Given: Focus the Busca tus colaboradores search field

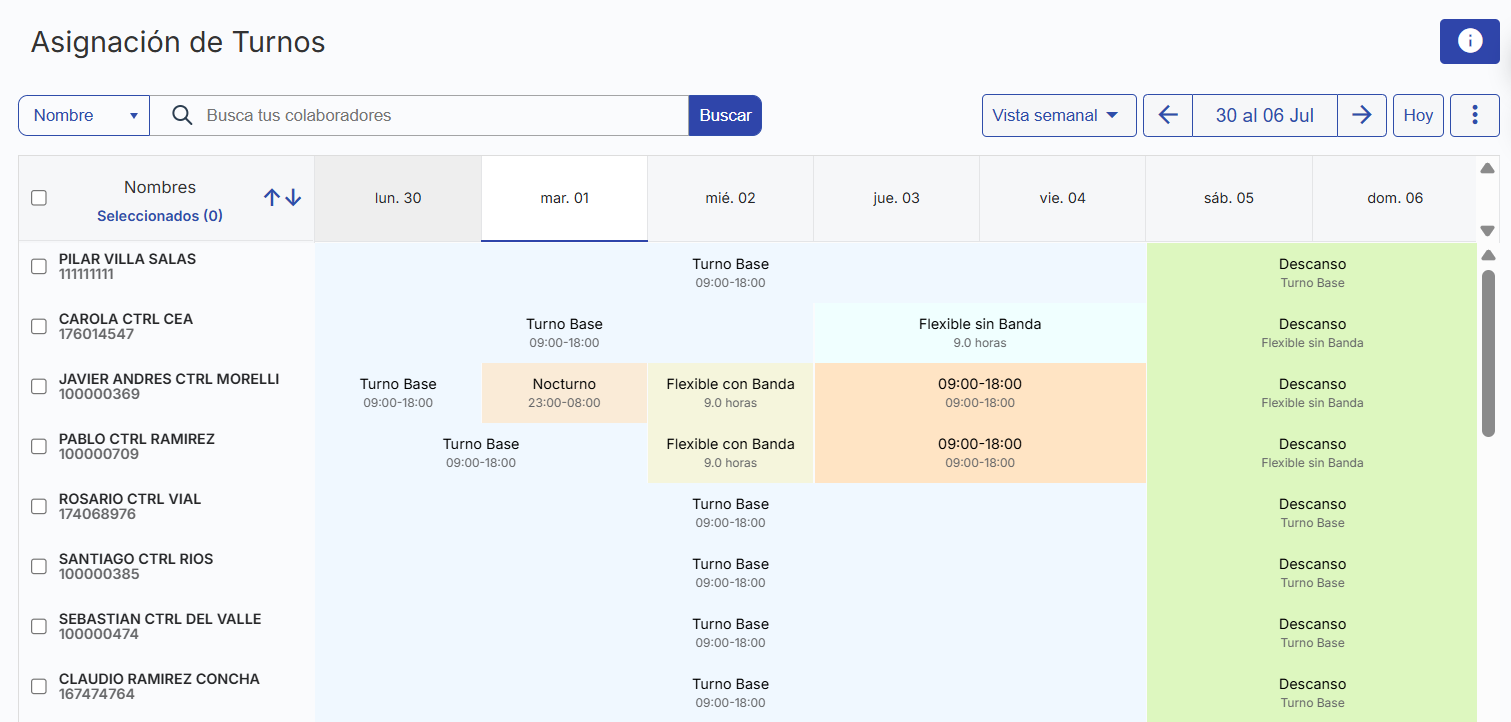Looking at the screenshot, I should point(440,115).
